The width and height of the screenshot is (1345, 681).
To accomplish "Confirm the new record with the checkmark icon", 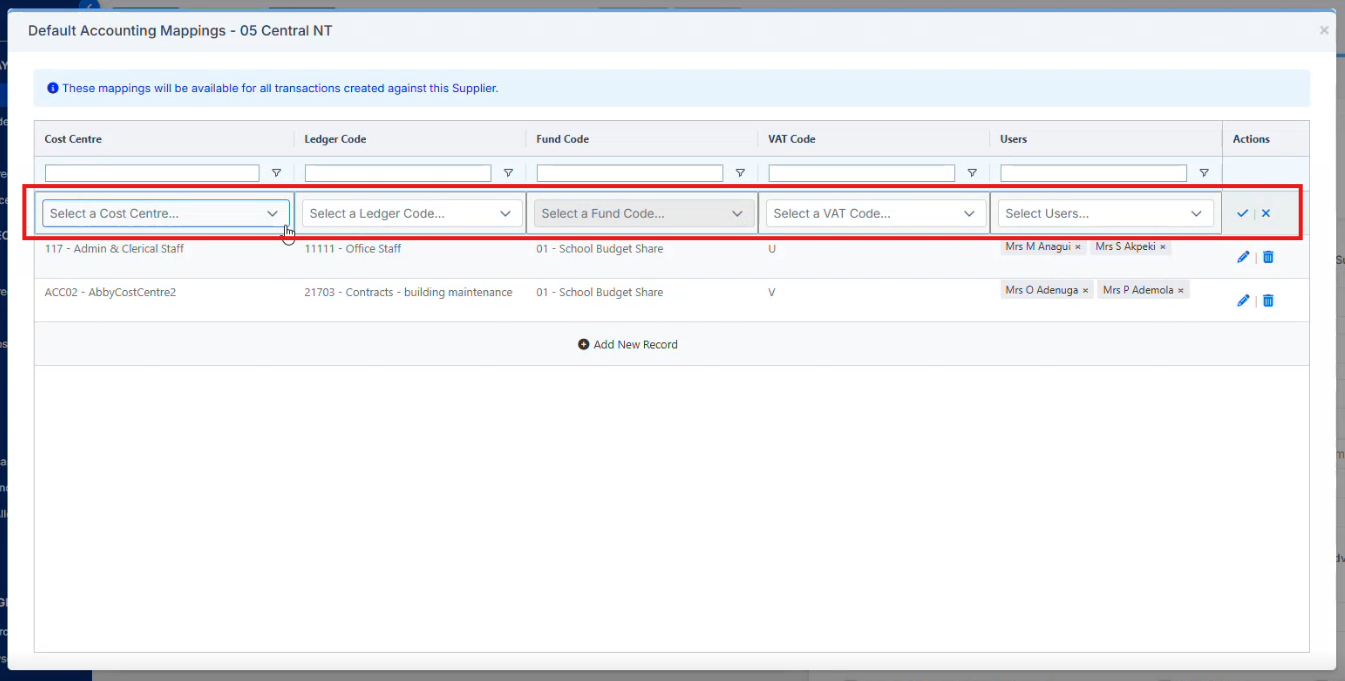I will 1242,213.
